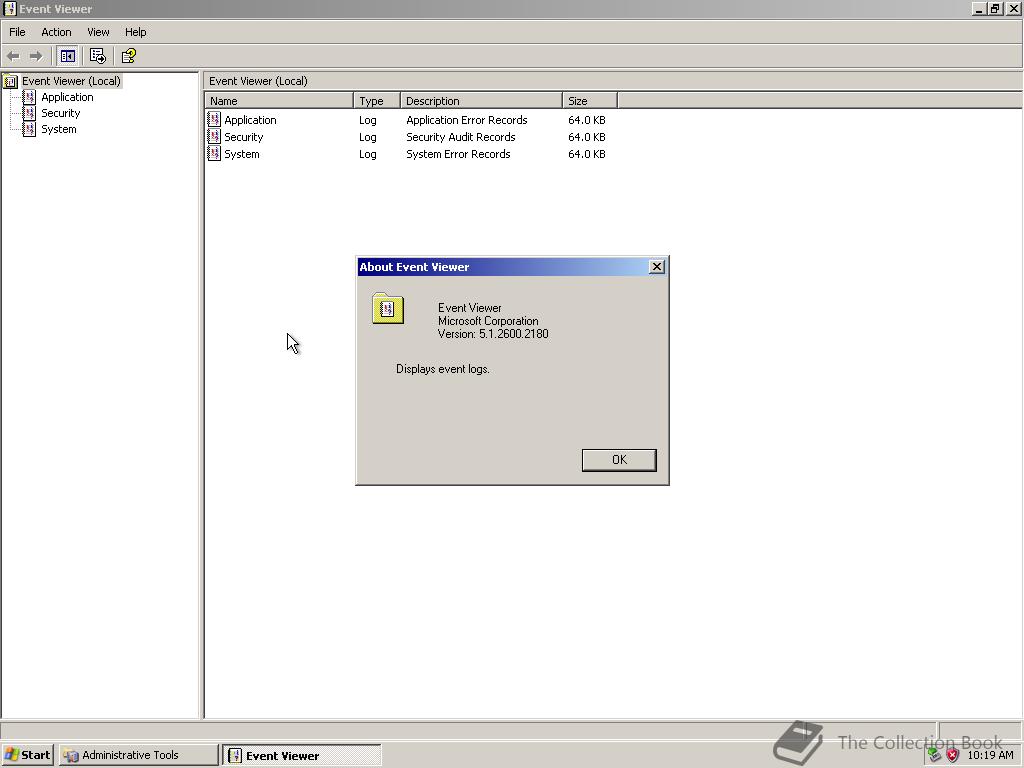This screenshot has width=1024, height=768.
Task: Click 'Microsoft Corporation' text in dialog
Action: pyautogui.click(x=488, y=321)
